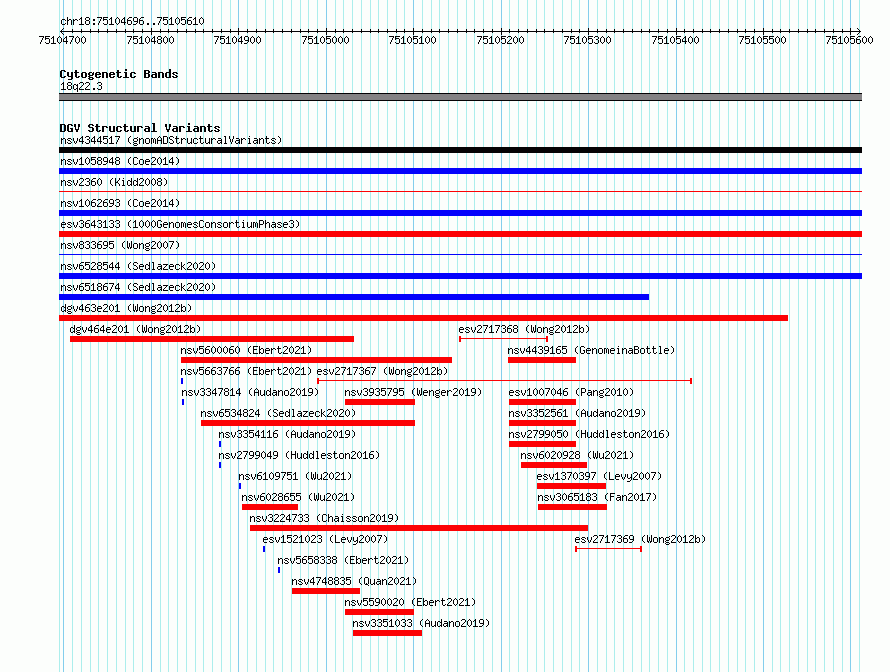Select the red dgv463e201 bar
This screenshot has width=890, height=672.
click(x=423, y=318)
